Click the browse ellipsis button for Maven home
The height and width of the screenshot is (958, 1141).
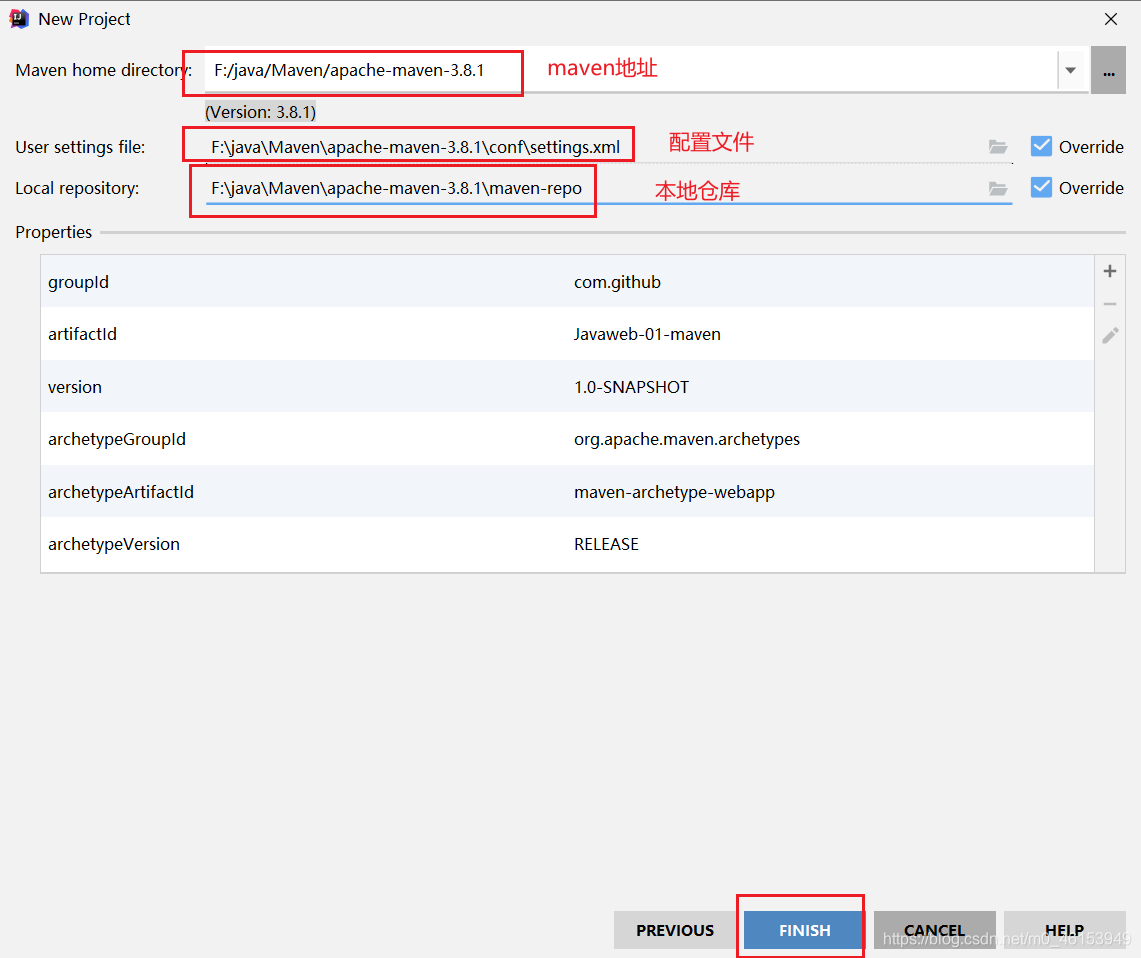click(1108, 71)
